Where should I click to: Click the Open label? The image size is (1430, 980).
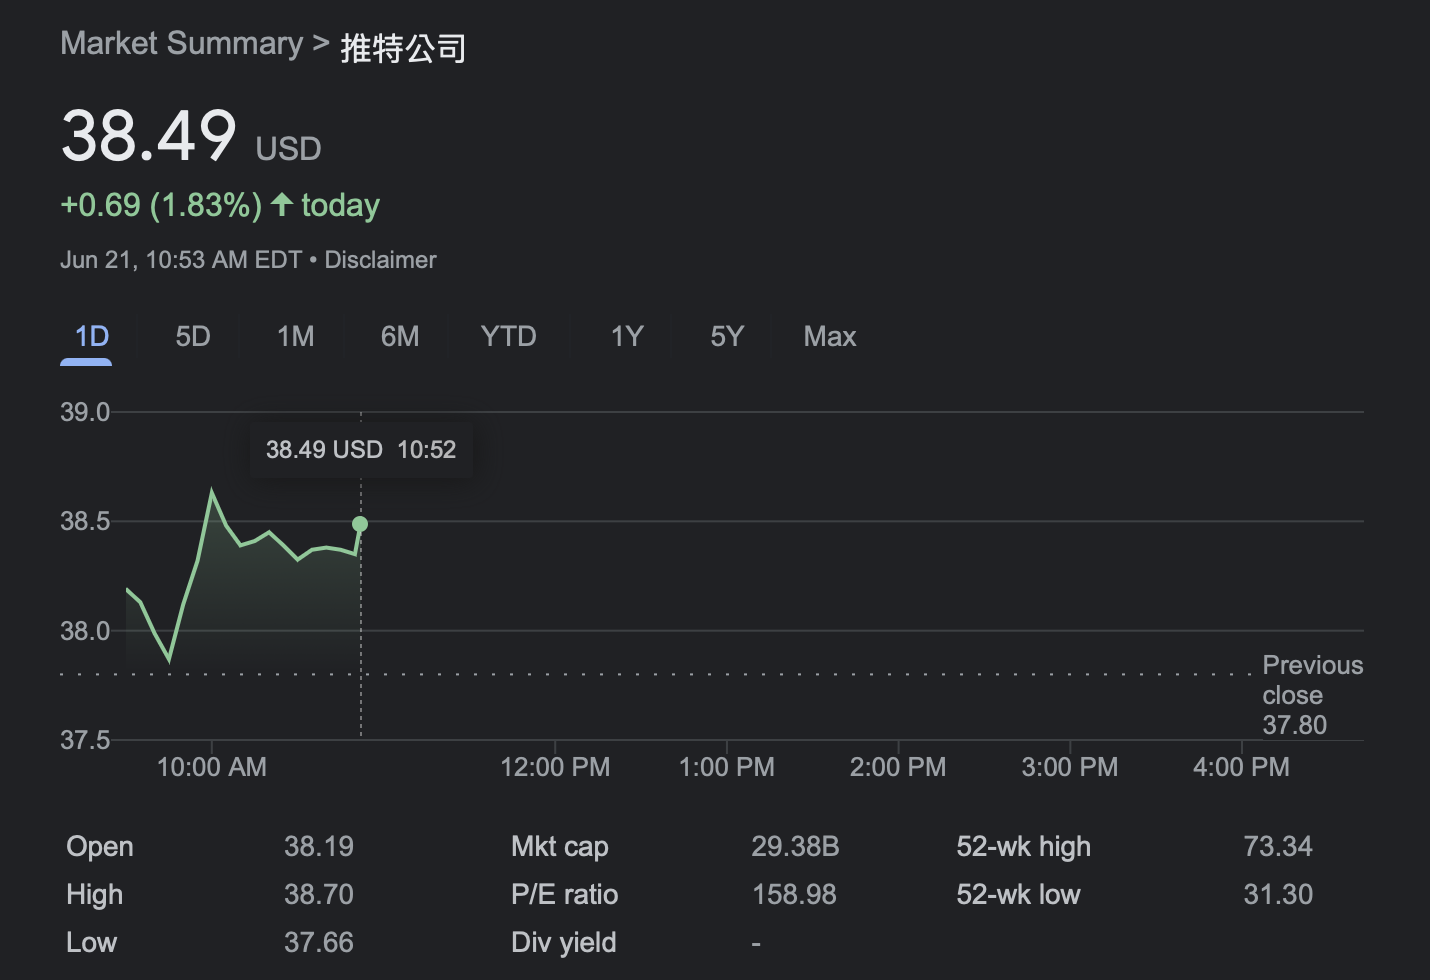coord(100,846)
